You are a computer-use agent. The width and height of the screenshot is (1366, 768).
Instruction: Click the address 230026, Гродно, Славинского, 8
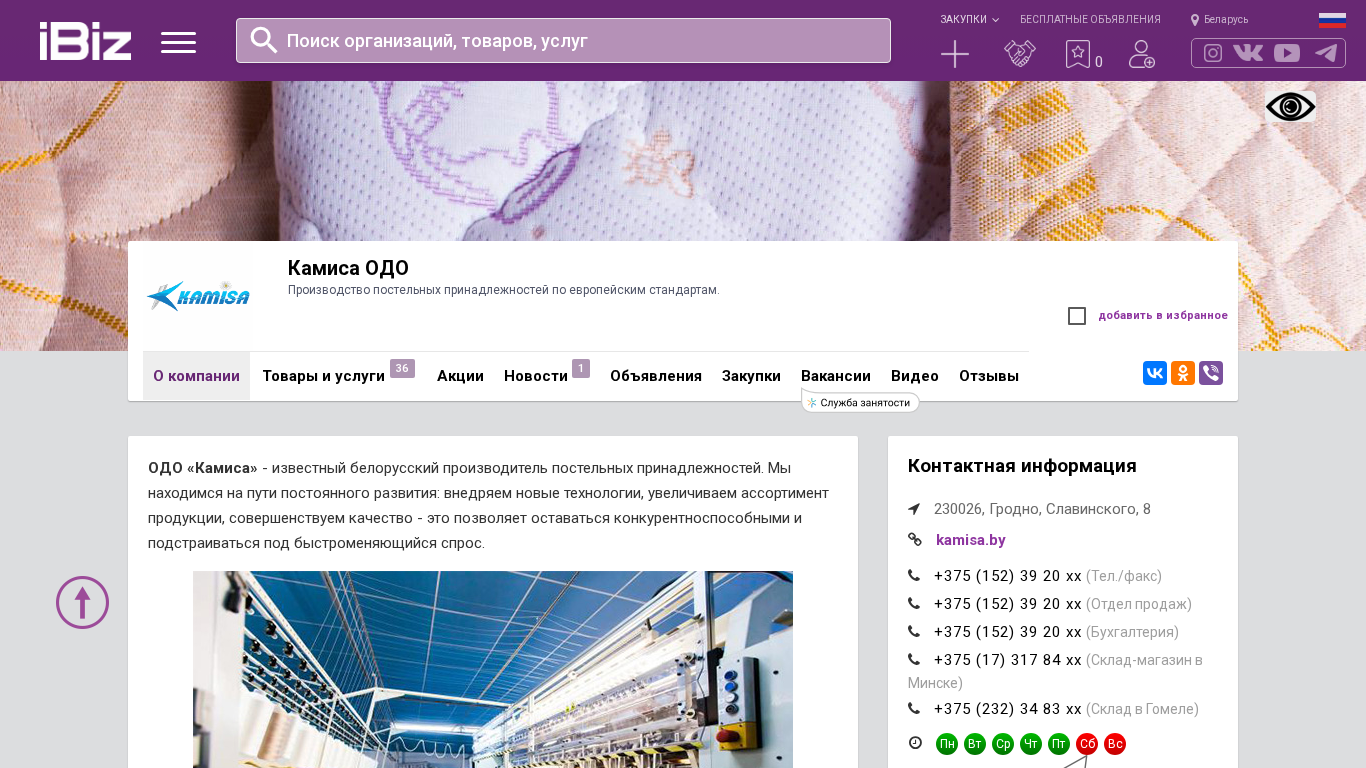1042,509
